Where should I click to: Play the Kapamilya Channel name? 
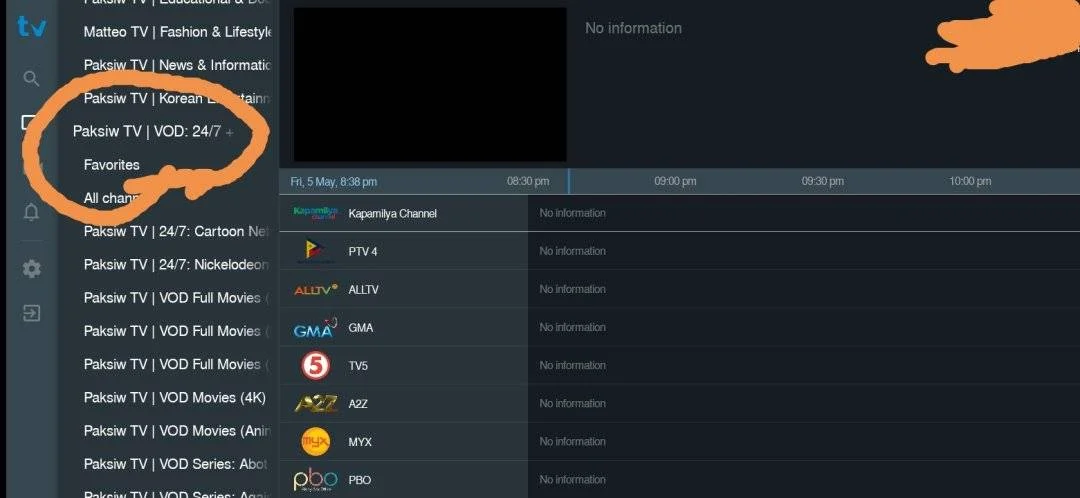393,214
